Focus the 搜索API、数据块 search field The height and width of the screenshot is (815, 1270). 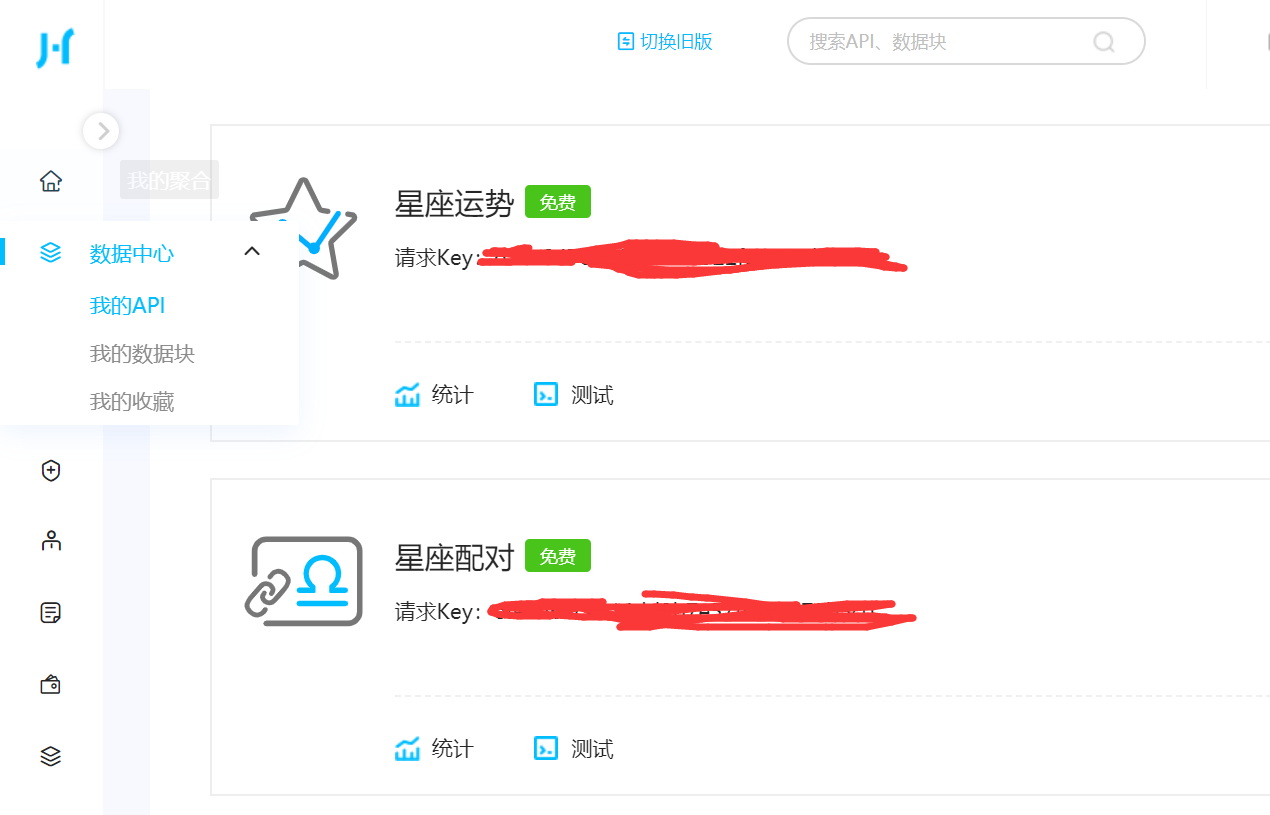pyautogui.click(x=966, y=41)
